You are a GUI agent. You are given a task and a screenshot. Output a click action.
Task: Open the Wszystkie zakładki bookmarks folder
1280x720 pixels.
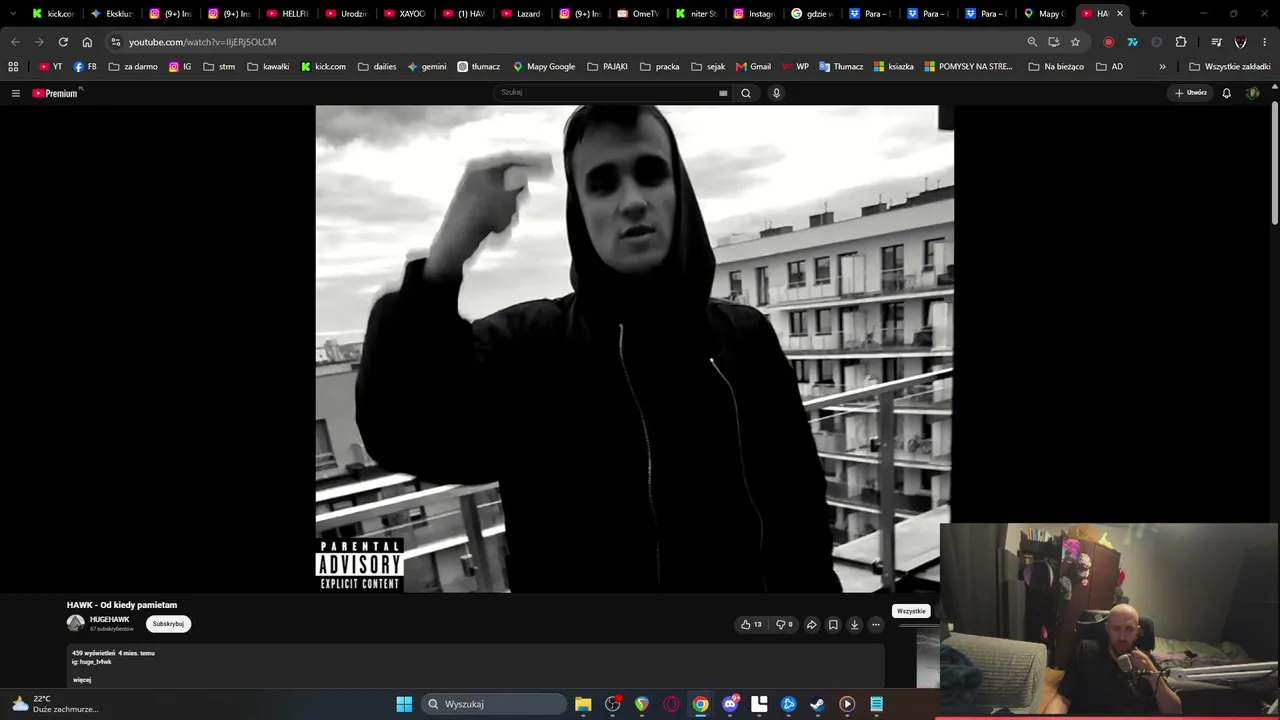pos(1230,67)
